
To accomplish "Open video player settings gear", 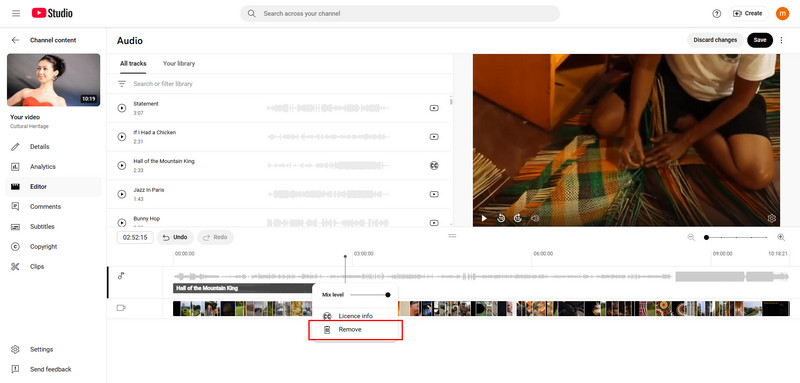I will (x=771, y=218).
